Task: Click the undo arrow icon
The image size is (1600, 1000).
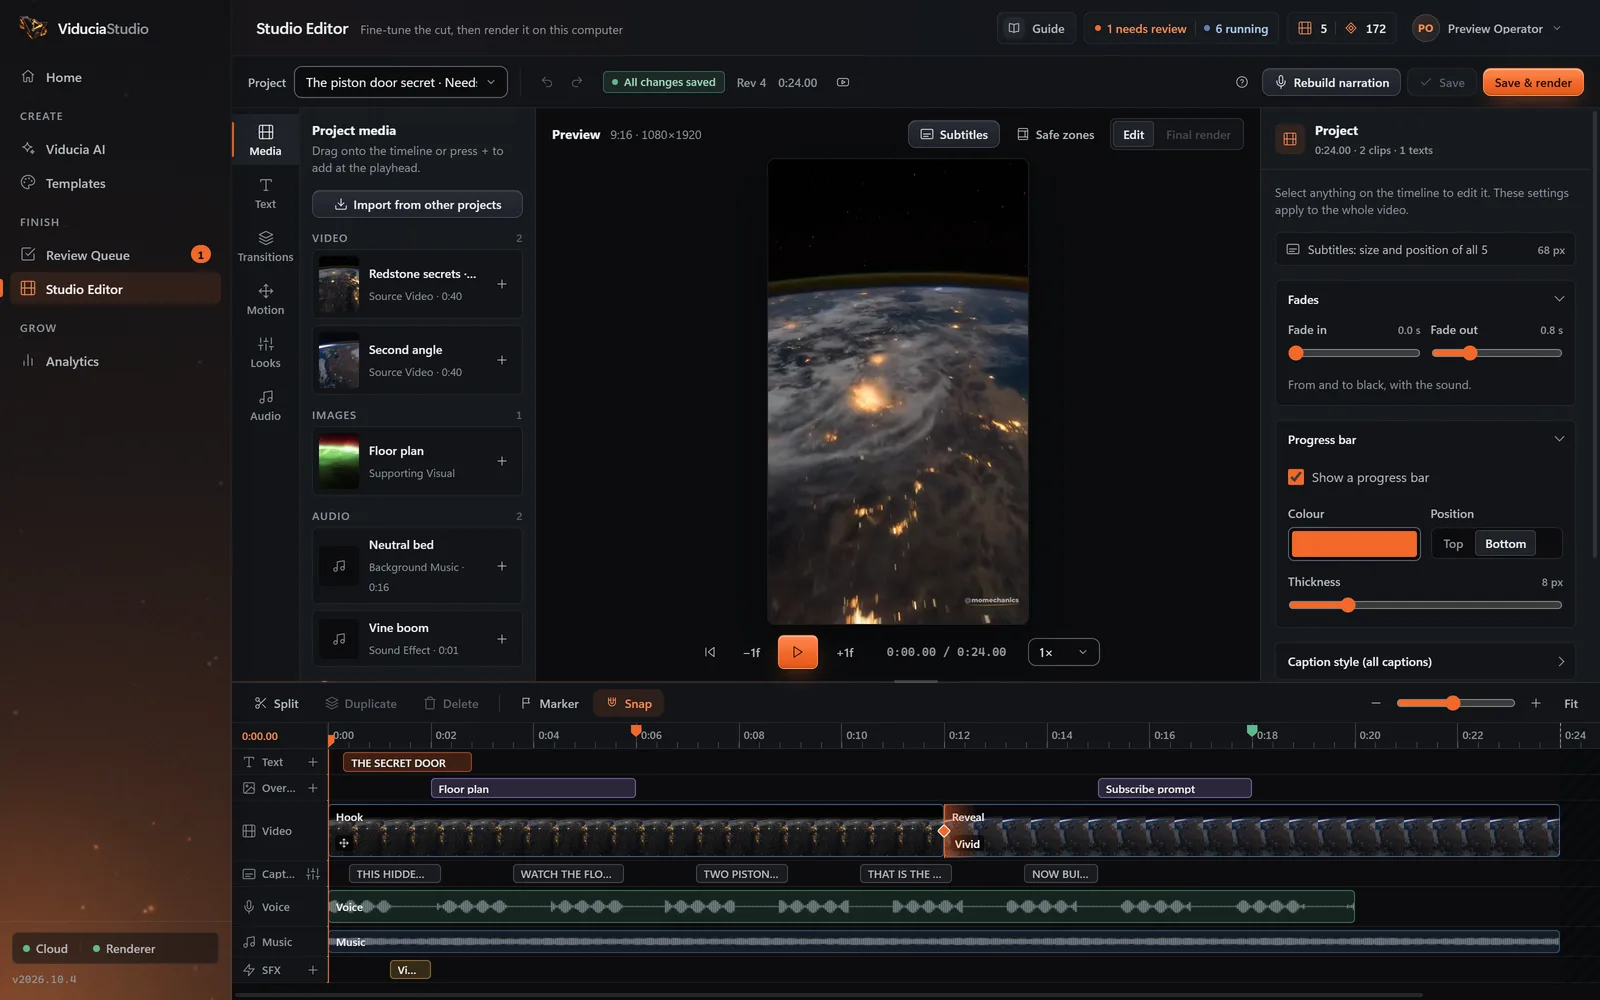Action: tap(547, 82)
